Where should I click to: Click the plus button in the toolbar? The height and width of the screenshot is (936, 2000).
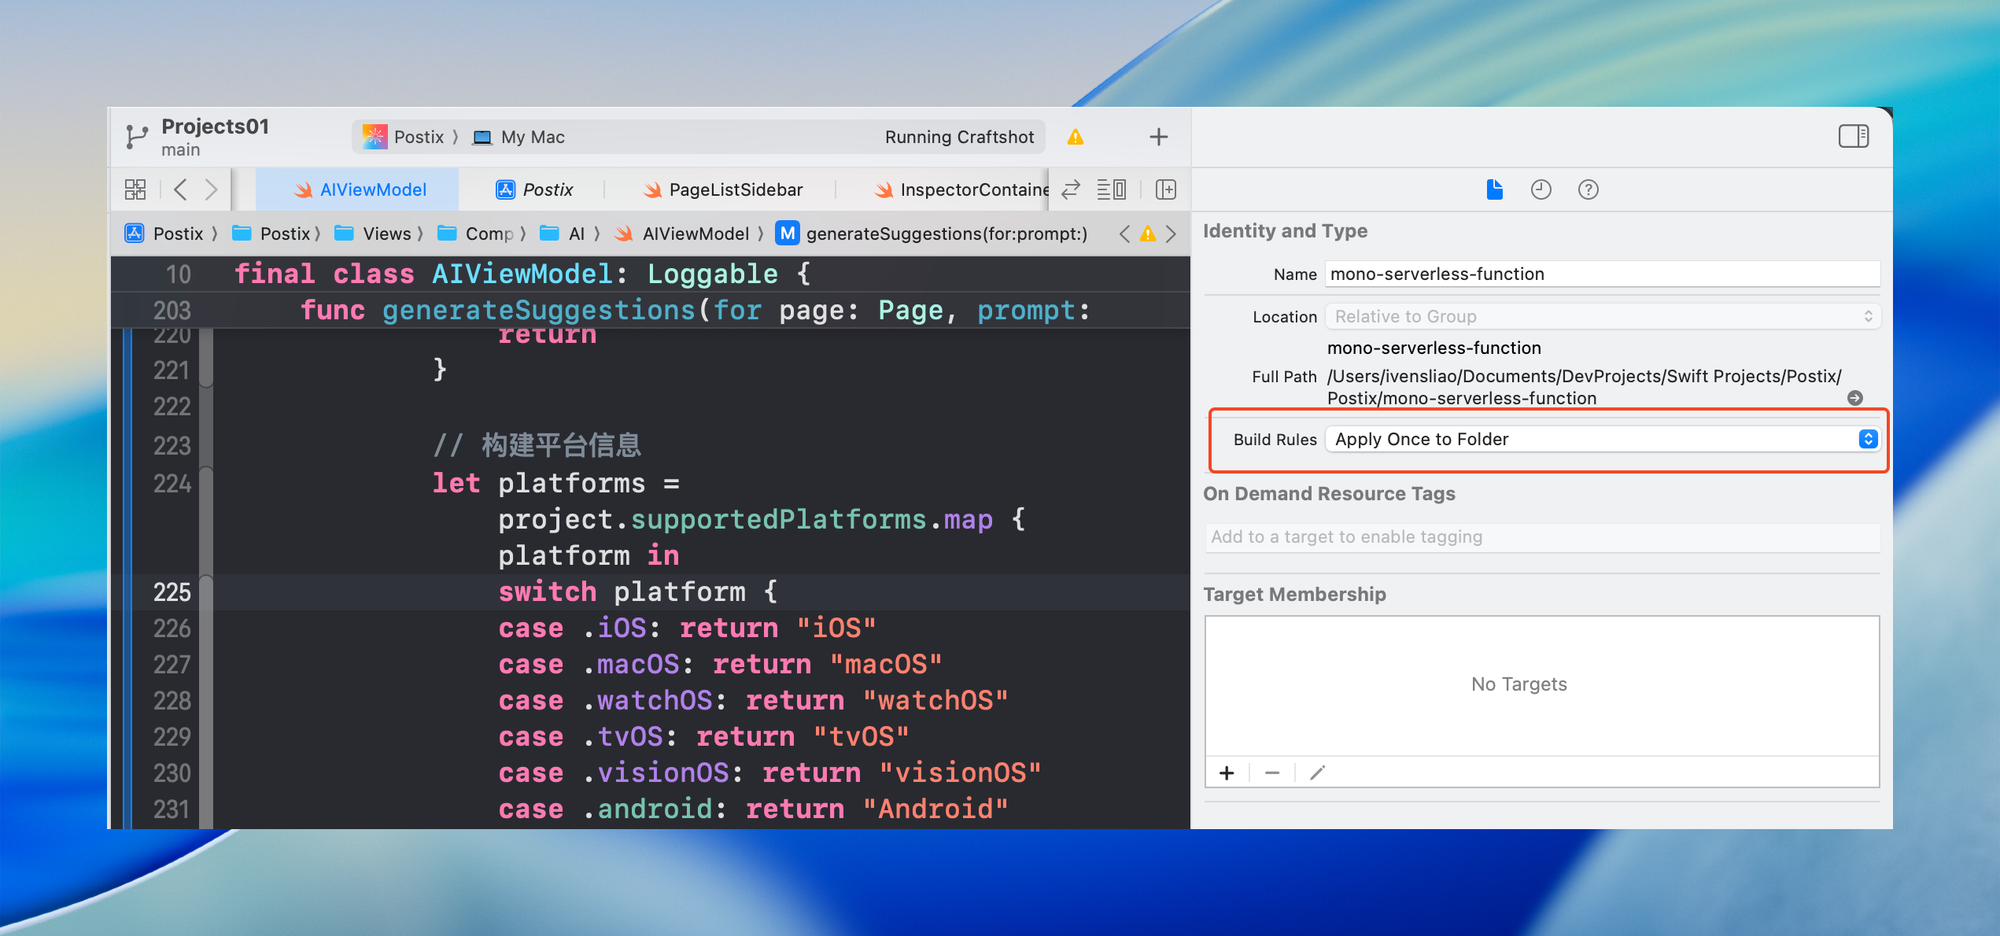coord(1158,137)
